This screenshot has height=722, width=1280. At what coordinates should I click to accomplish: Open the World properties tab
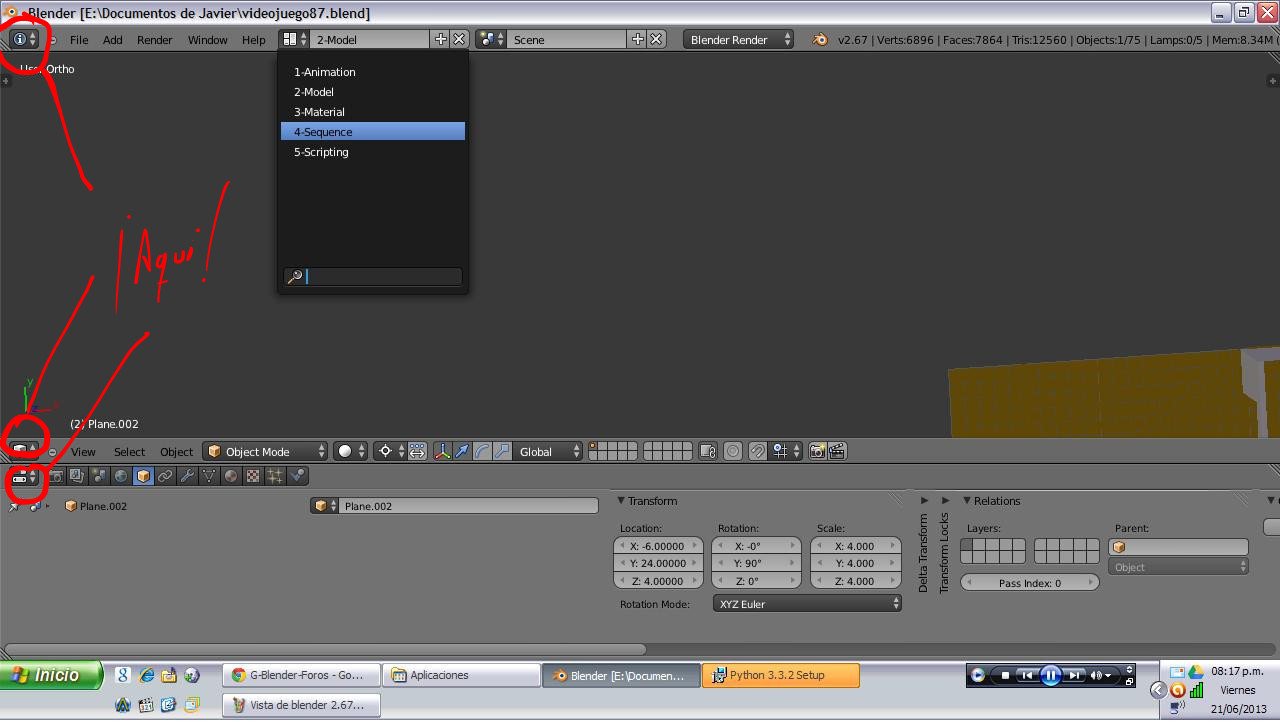click(x=121, y=477)
